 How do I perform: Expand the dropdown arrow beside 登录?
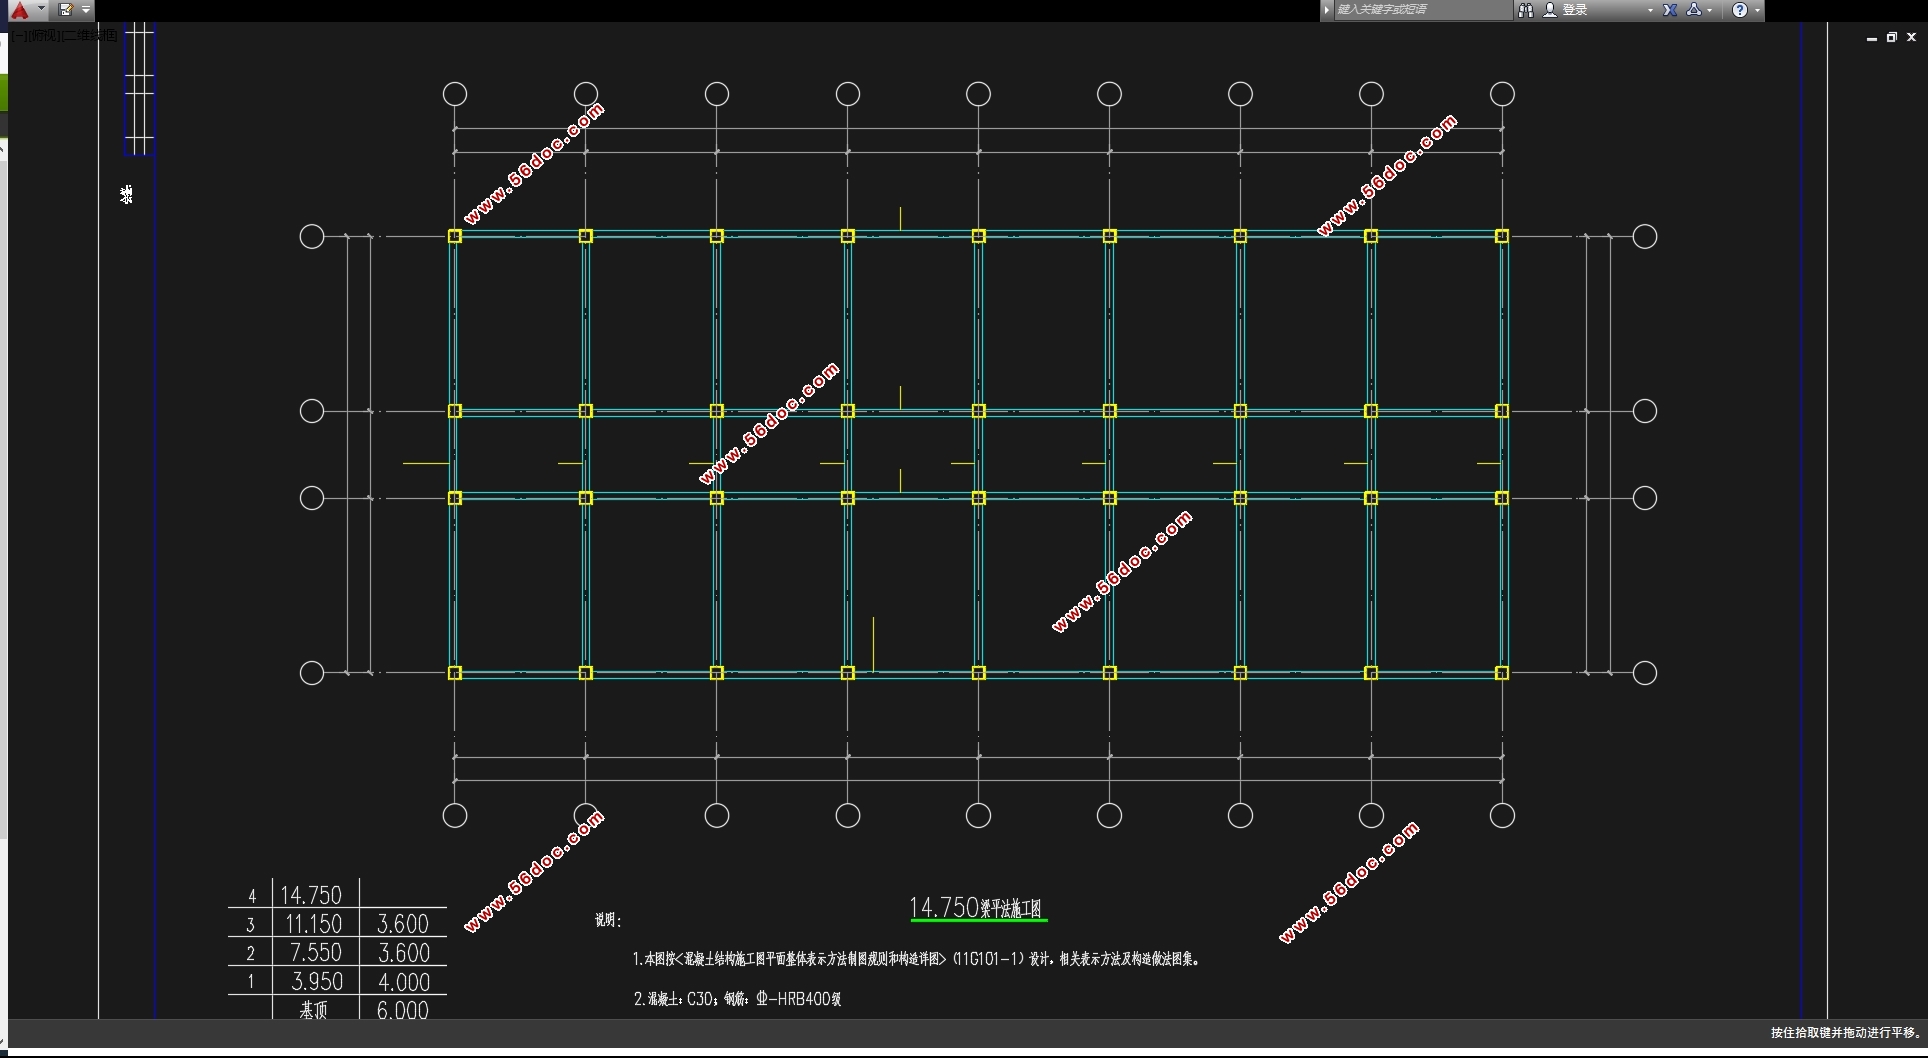[x=1650, y=10]
